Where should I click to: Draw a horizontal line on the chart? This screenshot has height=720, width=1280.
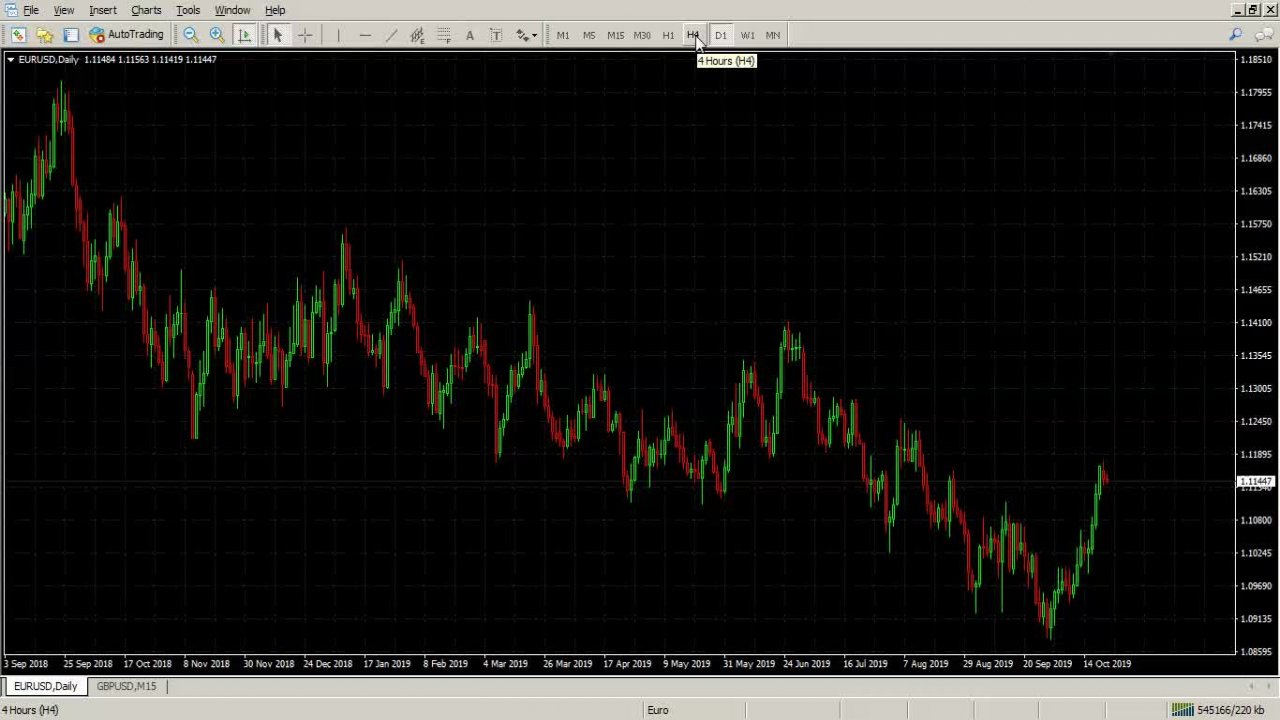[x=365, y=35]
